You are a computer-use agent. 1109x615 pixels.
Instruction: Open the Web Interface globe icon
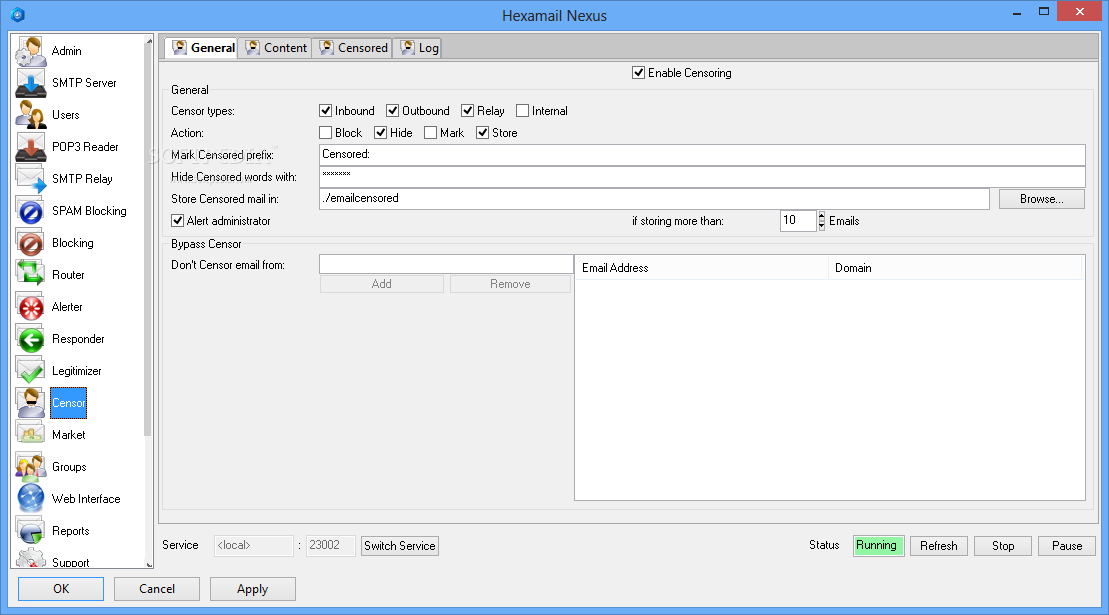[31, 499]
